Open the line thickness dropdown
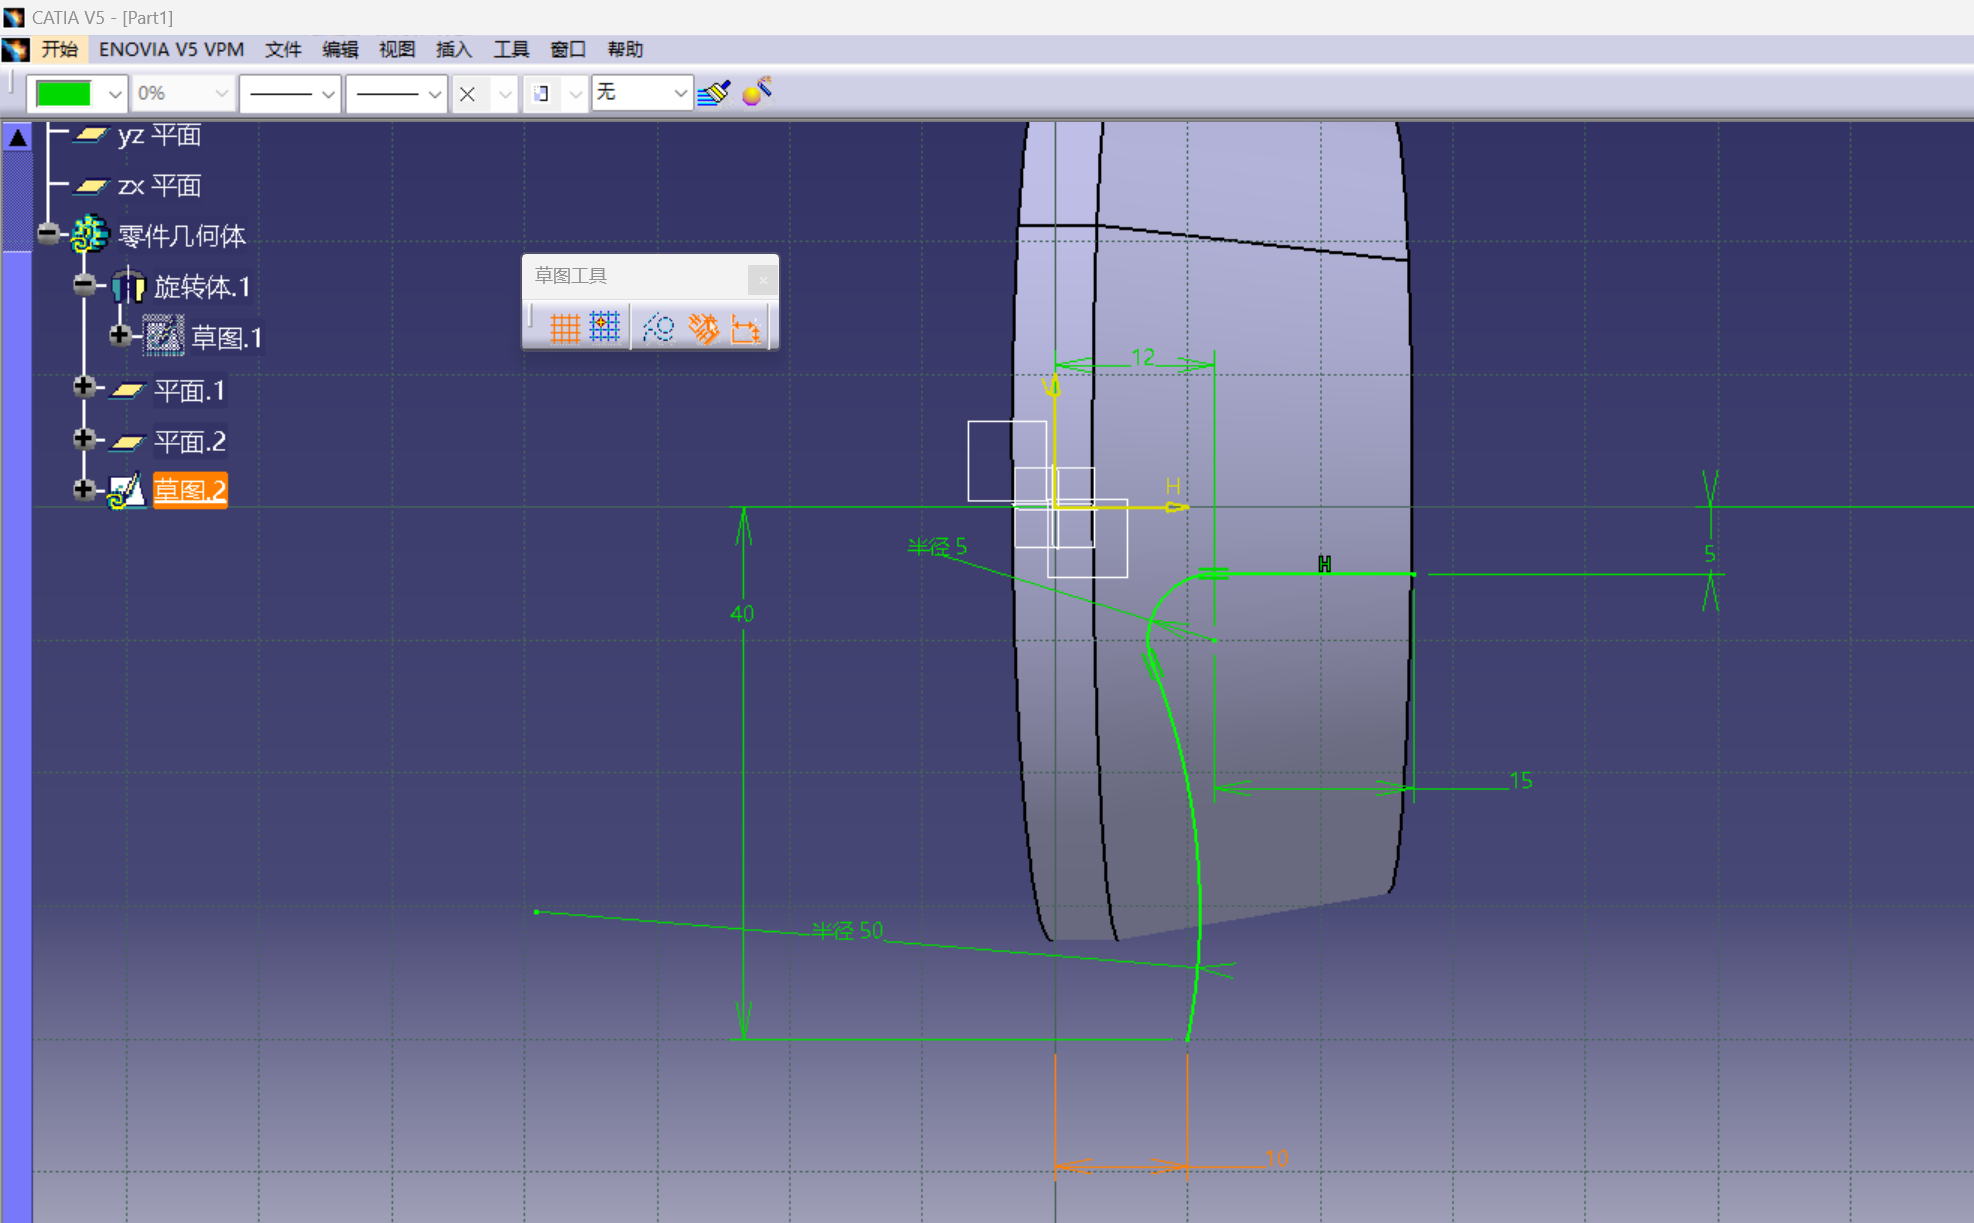Image resolution: width=1974 pixels, height=1223 pixels. (x=327, y=94)
